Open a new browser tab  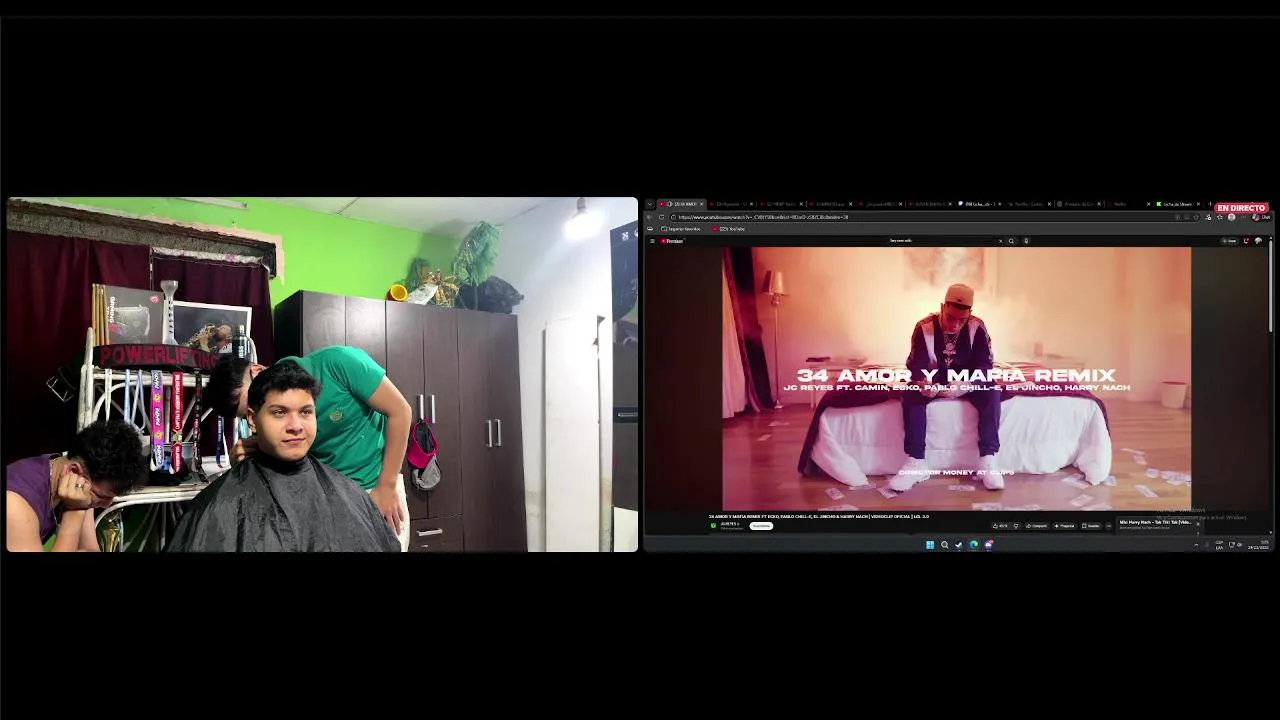[x=1210, y=204]
